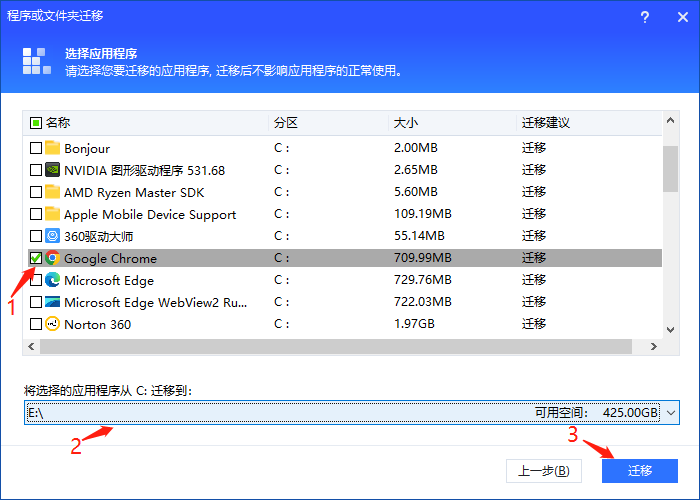Click the vertical scrollbar down arrow
700x500 pixels.
point(670,330)
